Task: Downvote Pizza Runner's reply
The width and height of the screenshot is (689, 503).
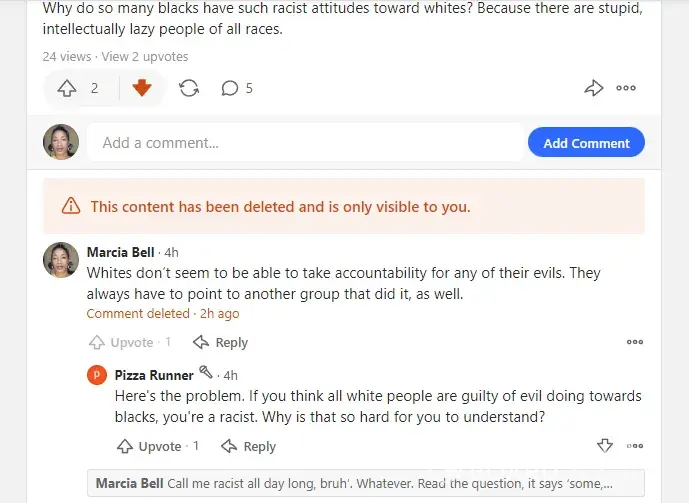Action: coord(604,446)
